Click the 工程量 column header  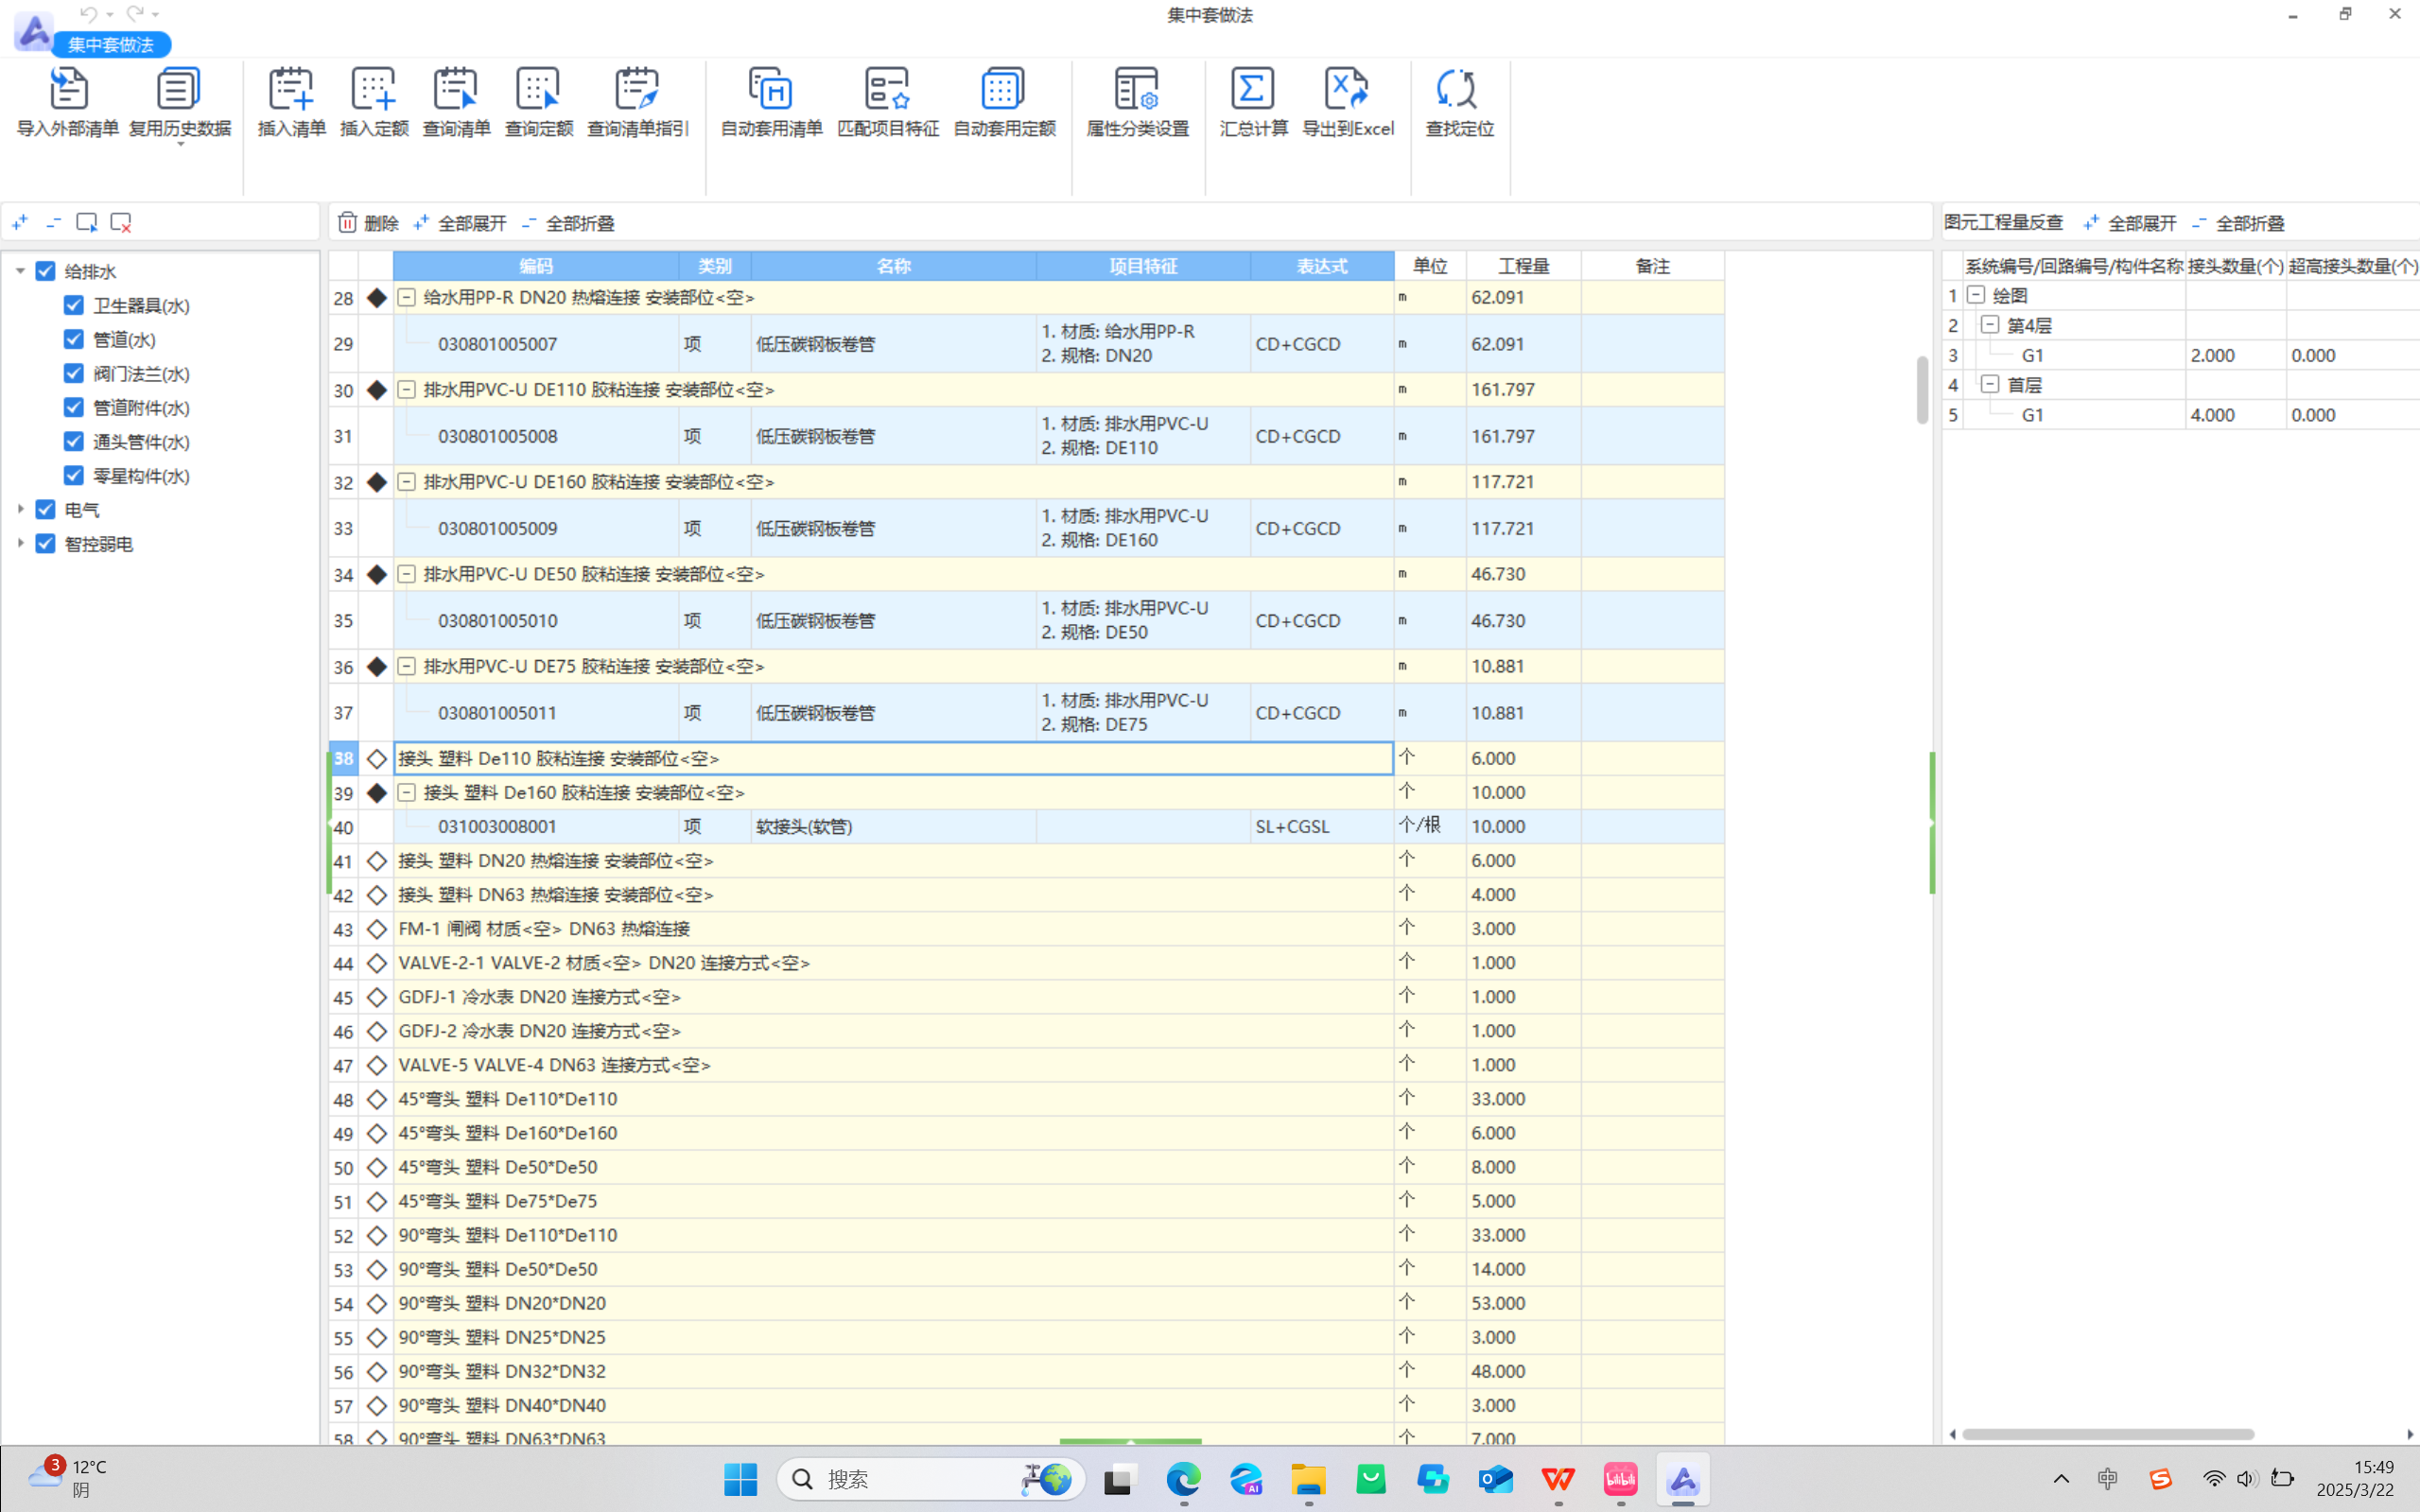(1523, 266)
